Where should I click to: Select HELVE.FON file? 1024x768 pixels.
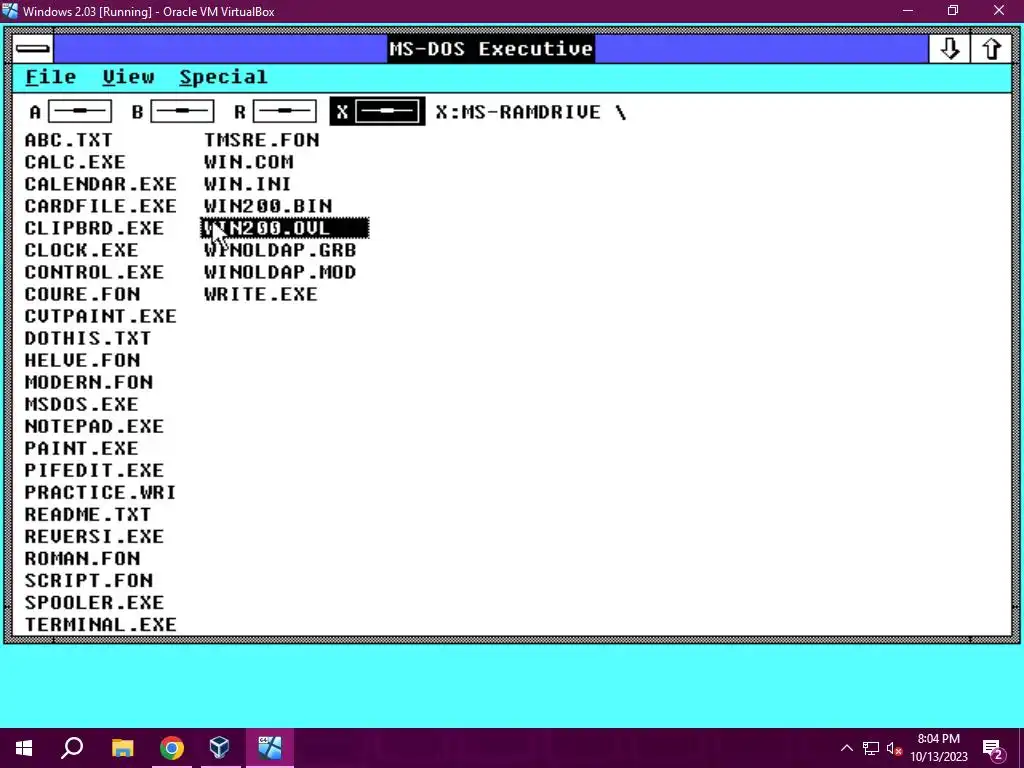click(x=82, y=360)
